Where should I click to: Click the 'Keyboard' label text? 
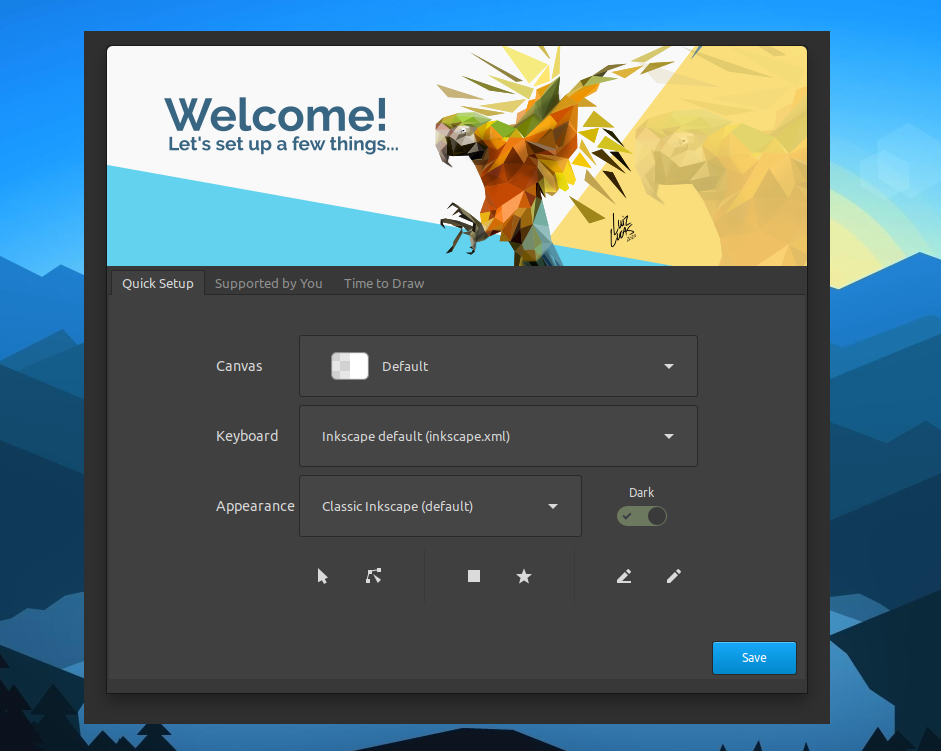click(247, 436)
